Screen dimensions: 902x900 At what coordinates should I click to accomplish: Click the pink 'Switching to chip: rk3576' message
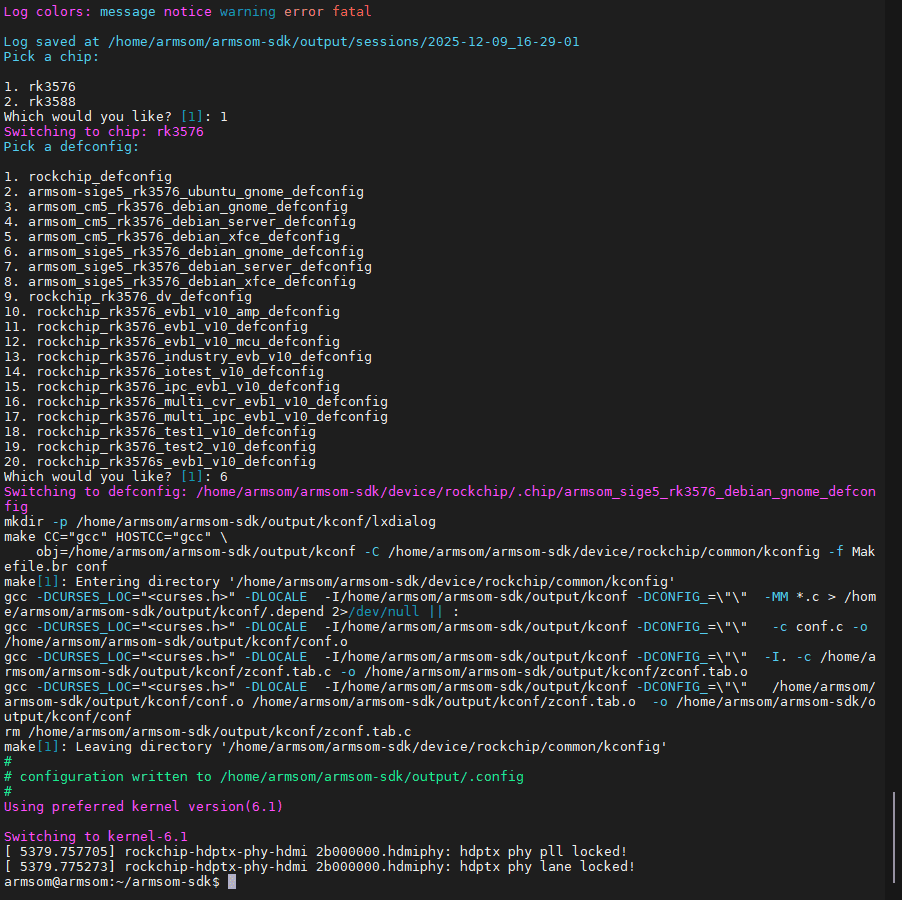coord(104,132)
